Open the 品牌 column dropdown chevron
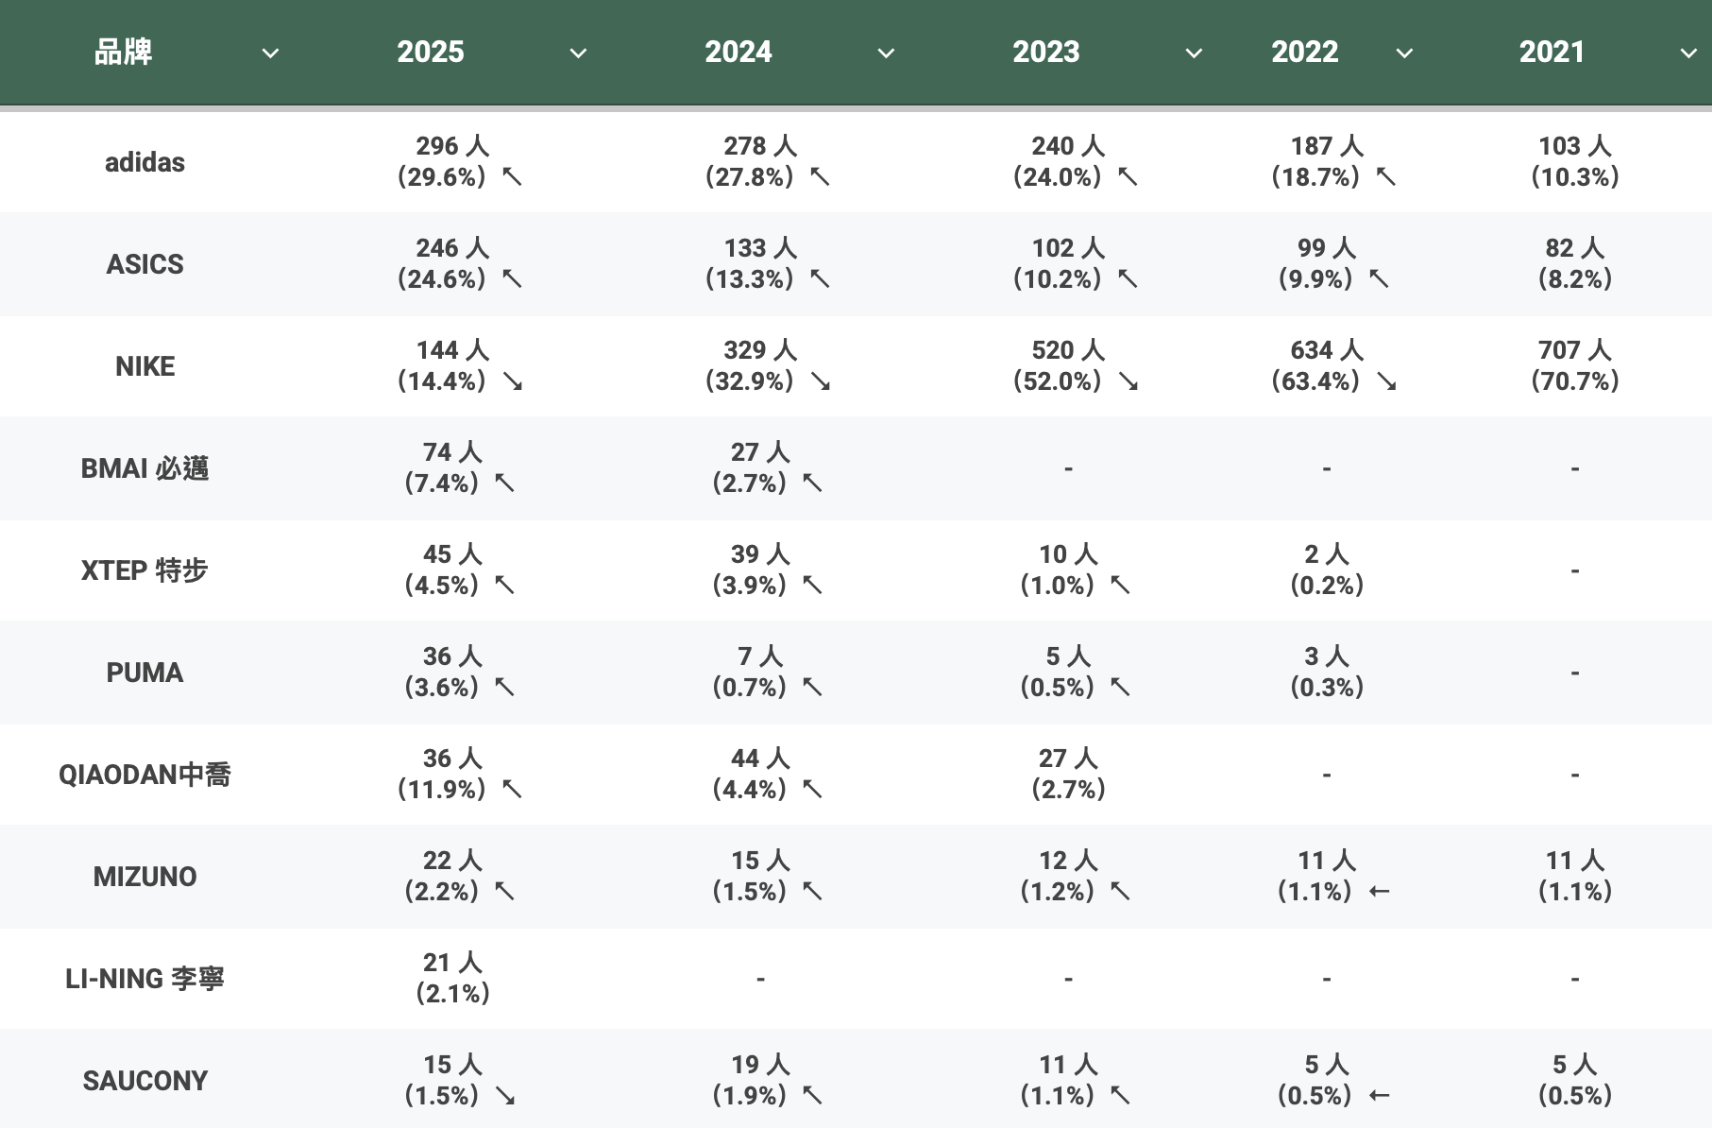 [x=270, y=53]
